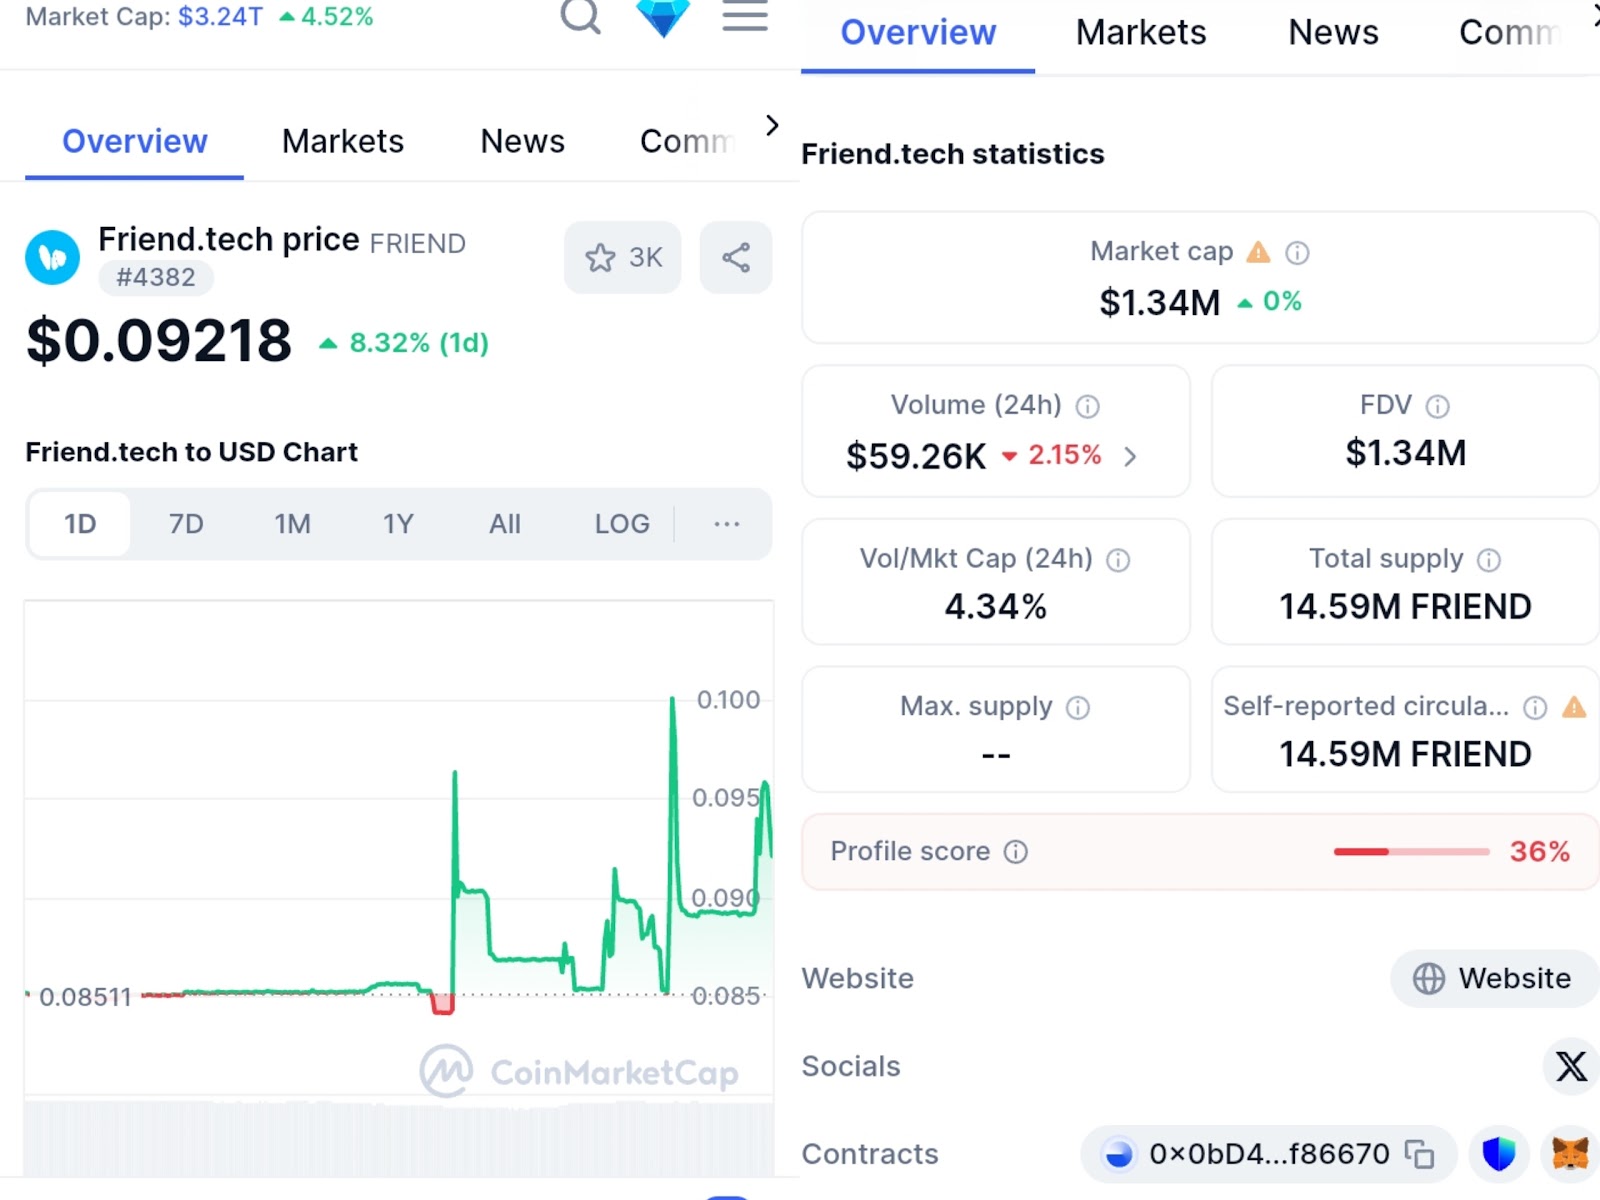The width and height of the screenshot is (1600, 1200).
Task: Click the 4.34% Vol/Mkt Cap value
Action: [x=996, y=606]
